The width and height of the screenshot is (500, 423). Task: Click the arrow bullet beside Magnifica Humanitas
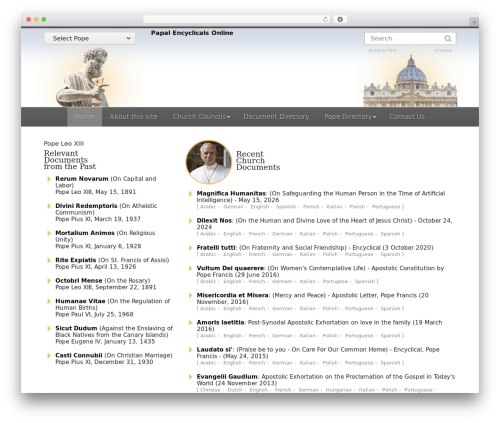[x=190, y=194]
